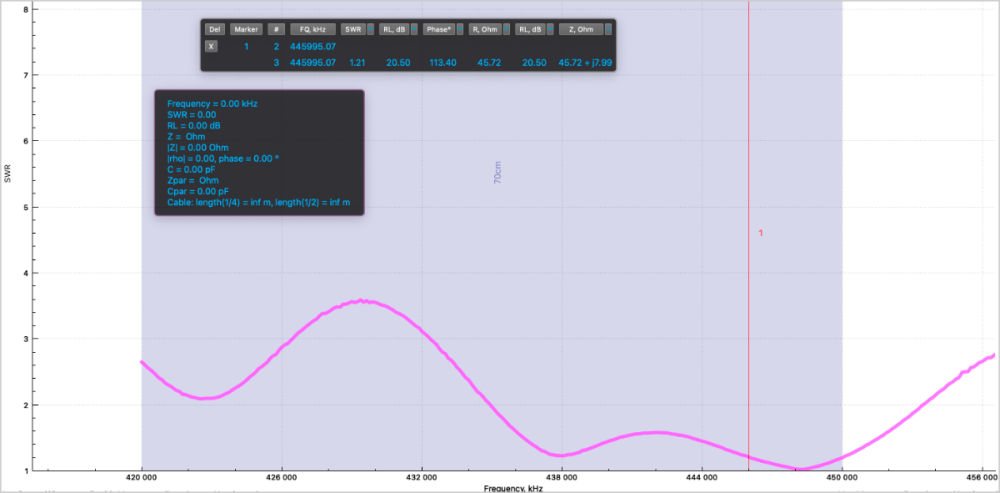Select frequency 445995.07 in table row 2

(312, 46)
